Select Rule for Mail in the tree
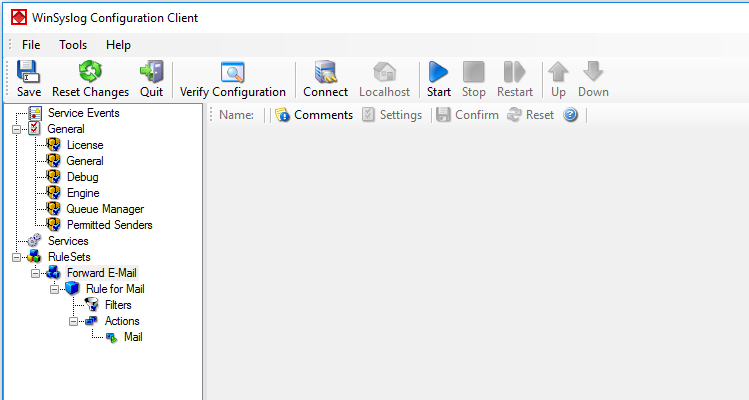This screenshot has height=400, width=749. point(115,289)
